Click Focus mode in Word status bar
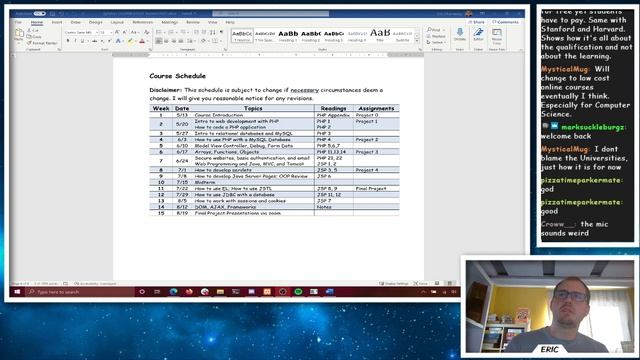Screen dimensions: 640x360 [420, 283]
